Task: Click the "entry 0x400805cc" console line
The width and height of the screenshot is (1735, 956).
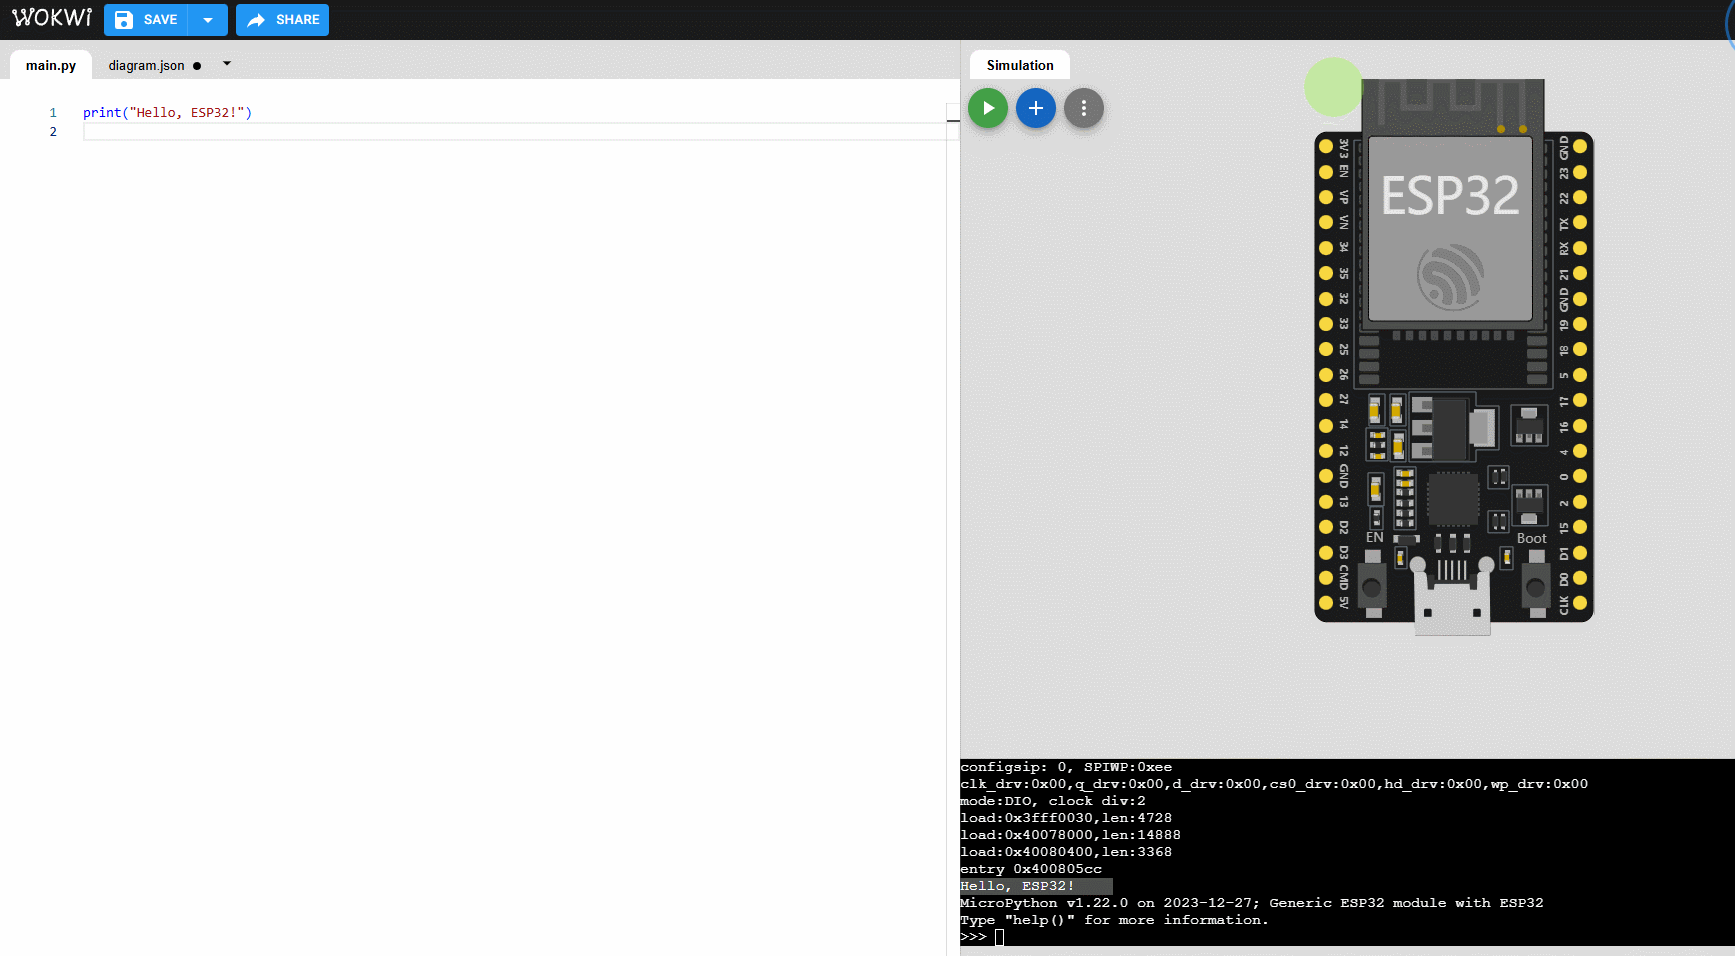Action: click(1031, 869)
